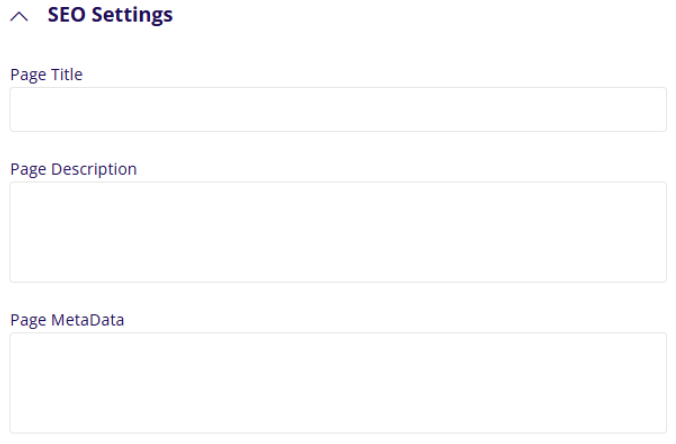Click the Page Description label
The height and width of the screenshot is (444, 676).
click(73, 169)
